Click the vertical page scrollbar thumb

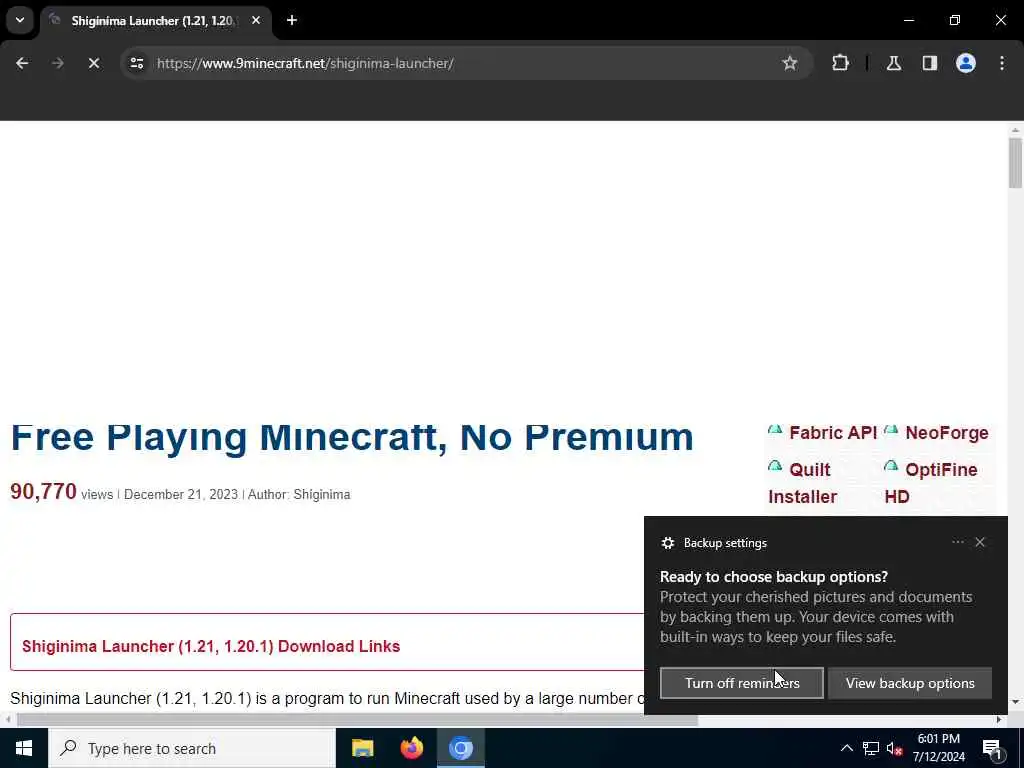tap(1015, 163)
